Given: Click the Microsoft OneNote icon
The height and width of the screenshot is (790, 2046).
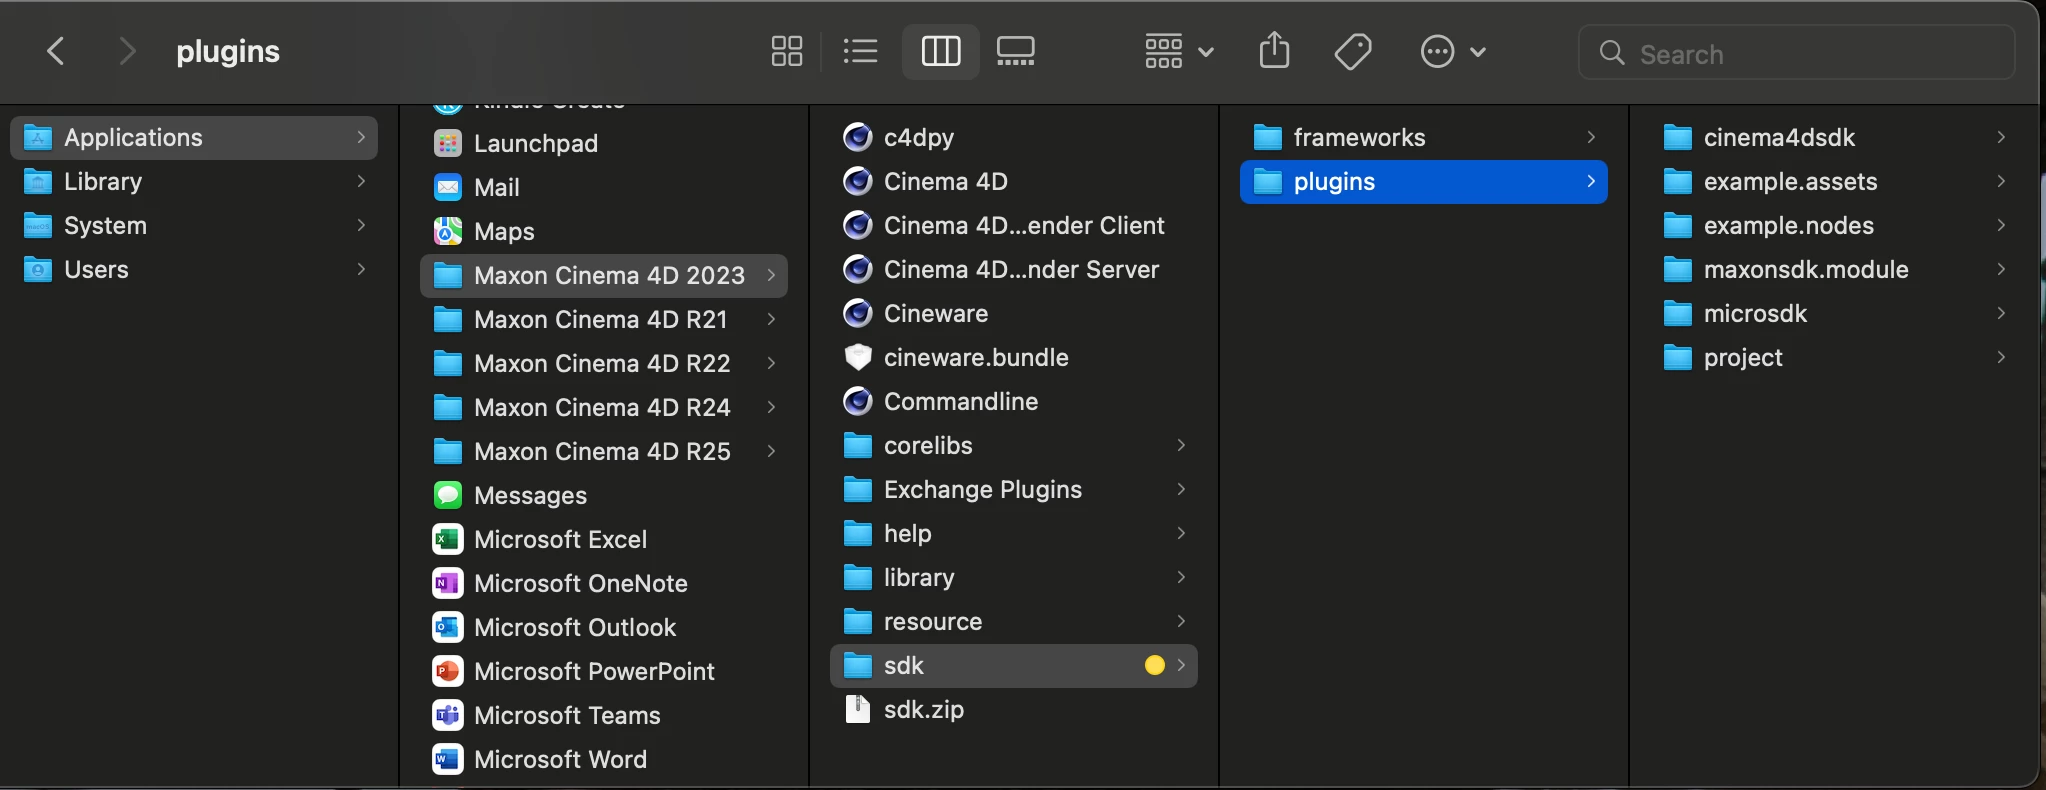Looking at the screenshot, I should [448, 583].
